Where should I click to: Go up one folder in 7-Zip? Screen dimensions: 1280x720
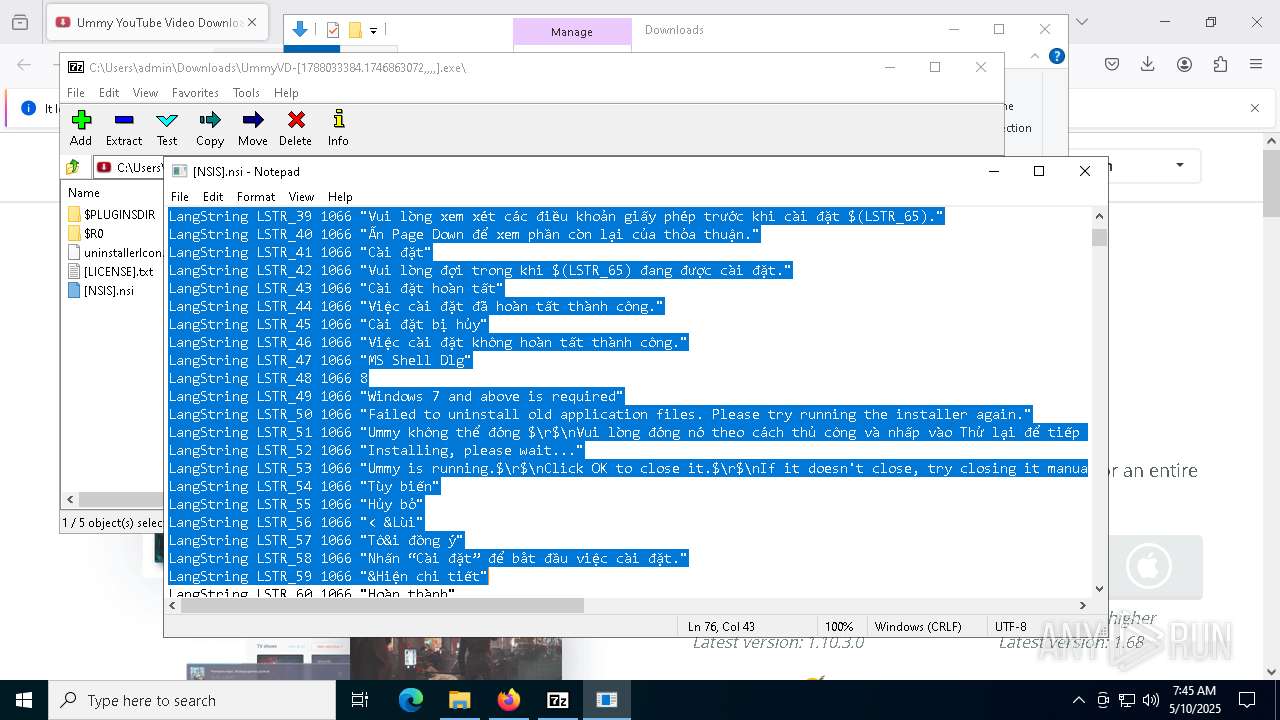point(73,167)
